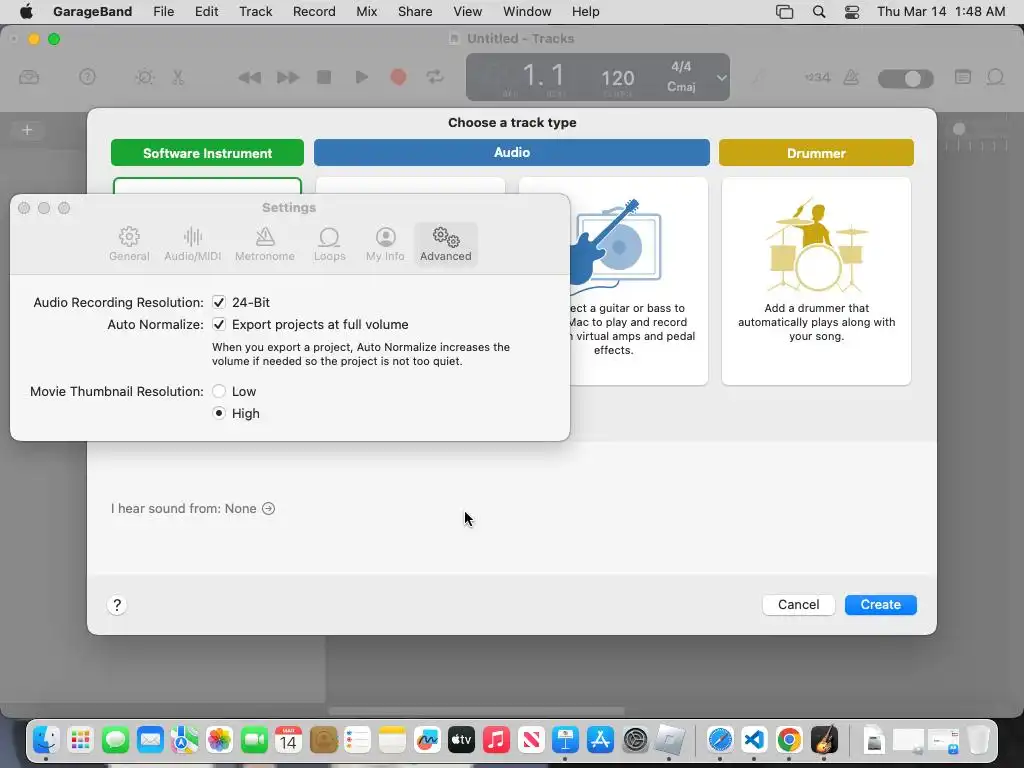Select the guitar or bass audio card

pos(638,281)
